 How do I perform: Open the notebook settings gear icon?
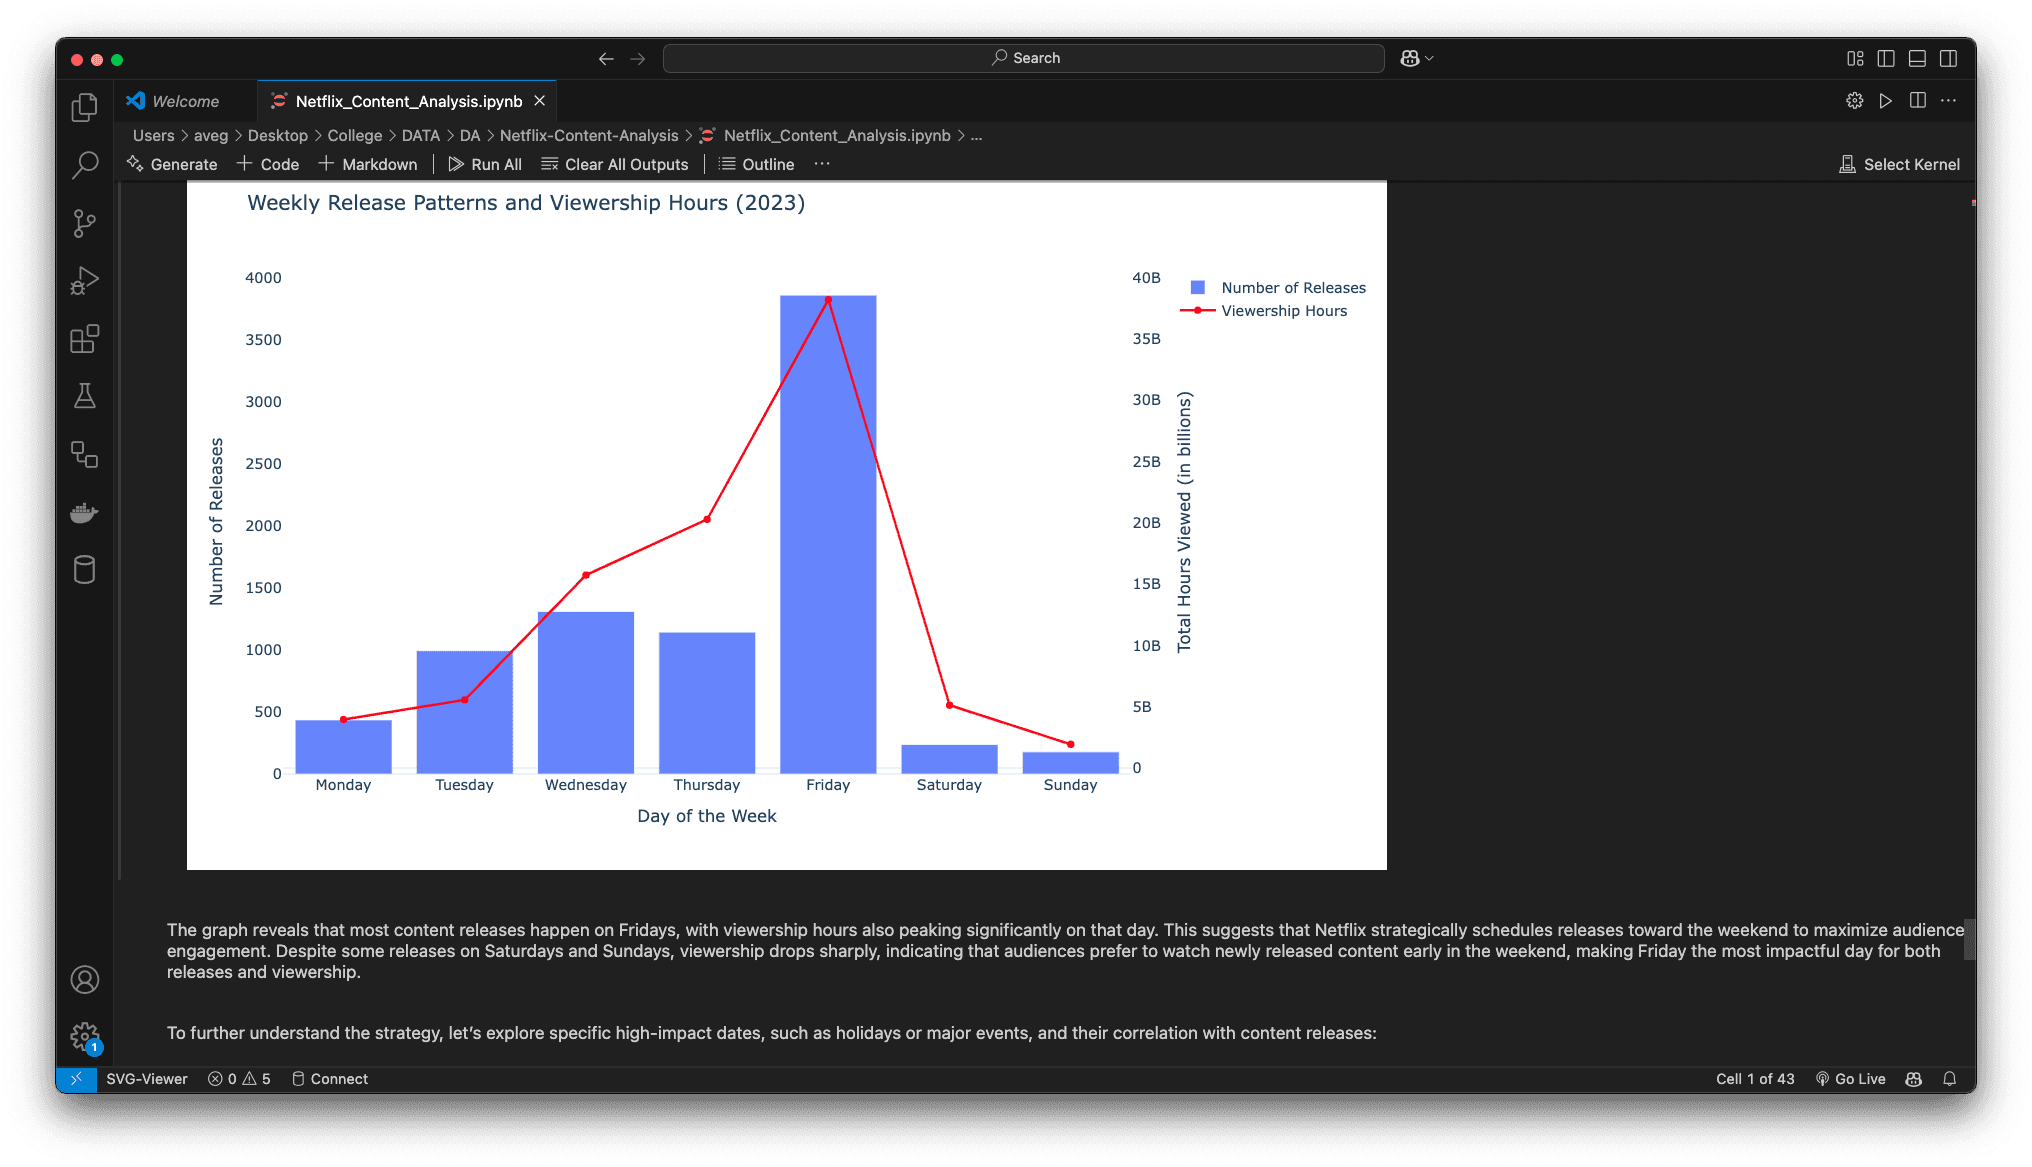click(1855, 101)
